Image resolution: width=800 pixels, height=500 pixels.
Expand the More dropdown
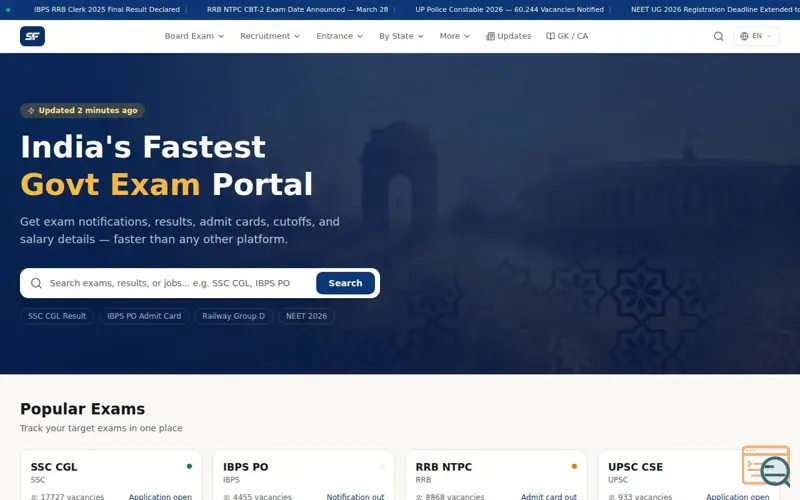455,36
